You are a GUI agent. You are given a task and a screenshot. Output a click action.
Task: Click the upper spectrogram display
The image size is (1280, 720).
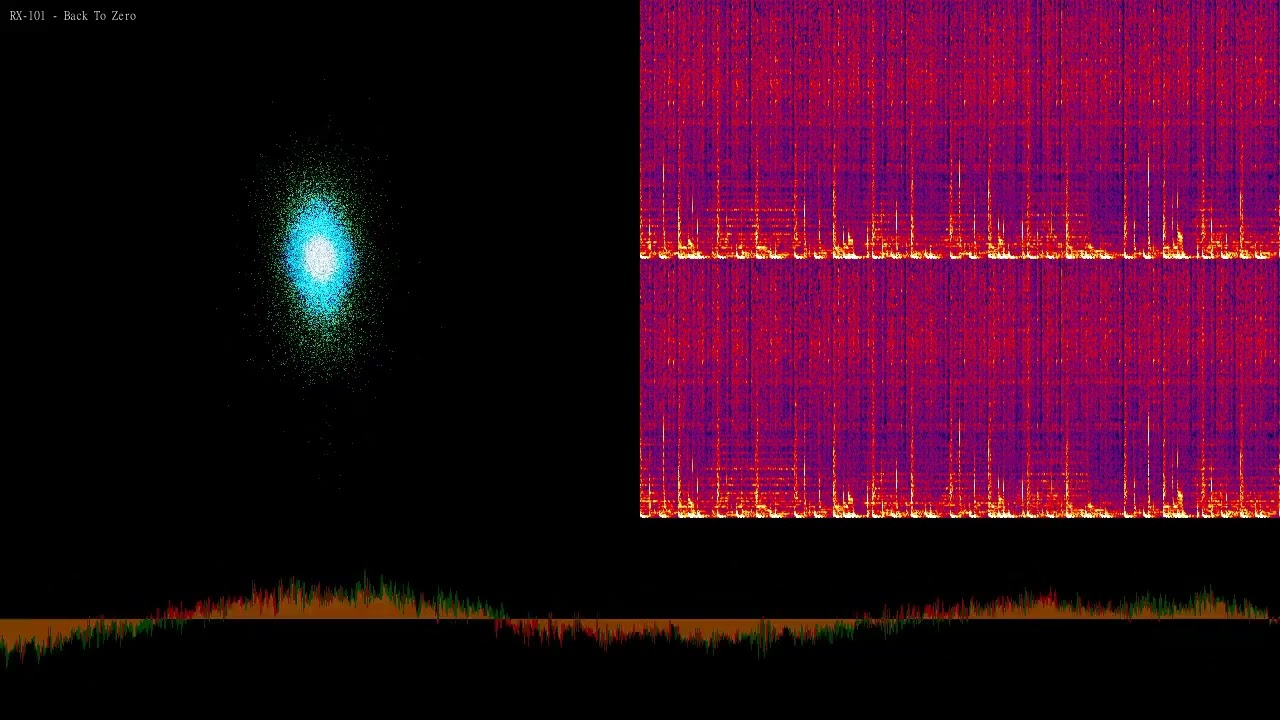point(960,129)
